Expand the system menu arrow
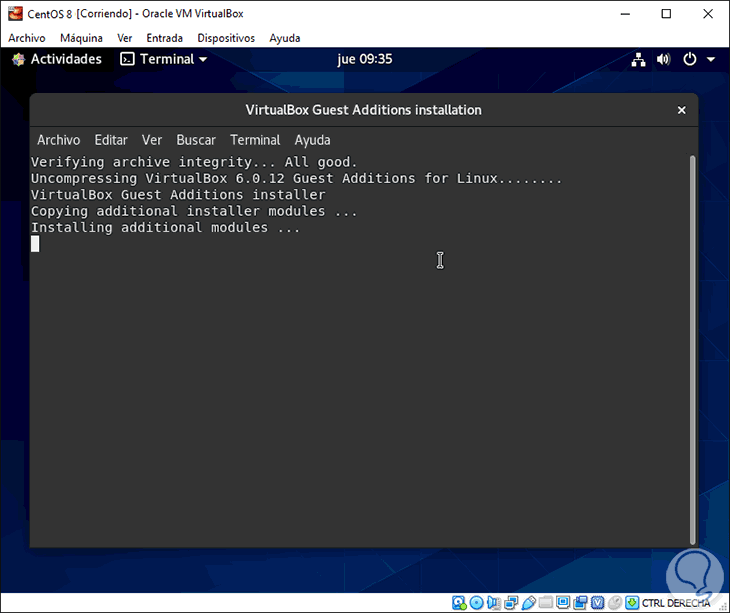 coord(711,60)
